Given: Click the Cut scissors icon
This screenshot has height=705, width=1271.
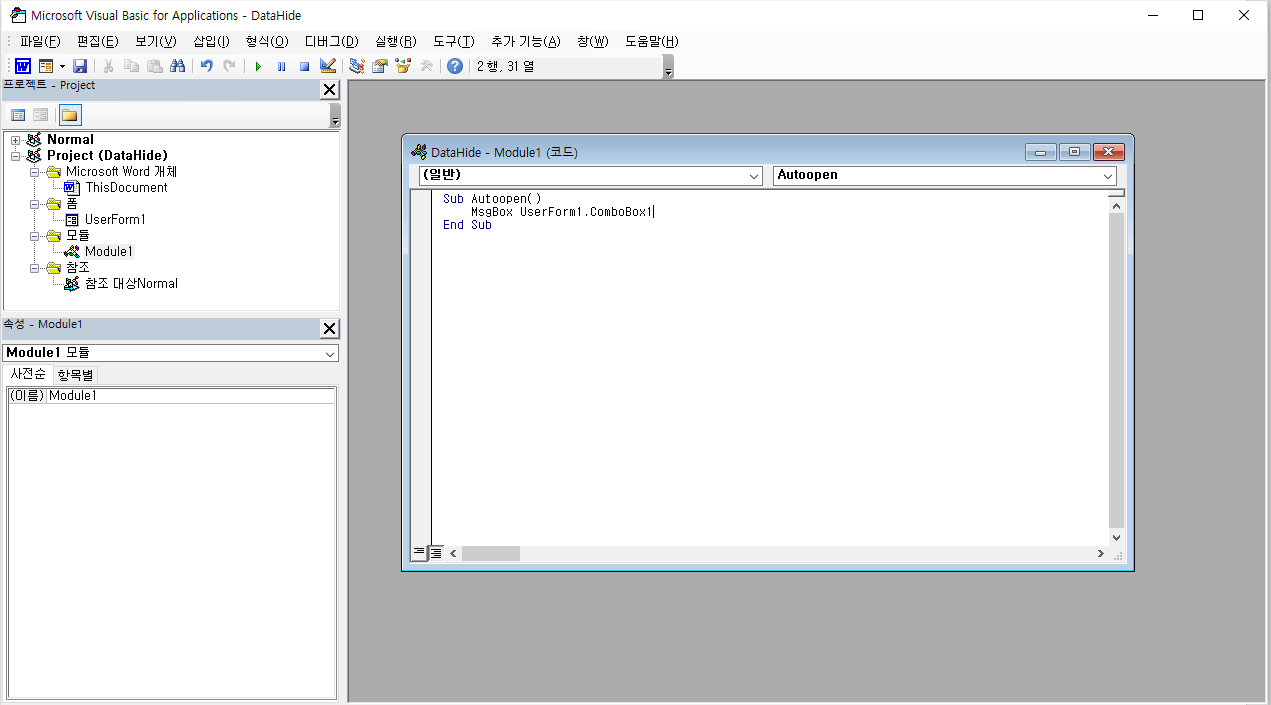Looking at the screenshot, I should (x=108, y=66).
